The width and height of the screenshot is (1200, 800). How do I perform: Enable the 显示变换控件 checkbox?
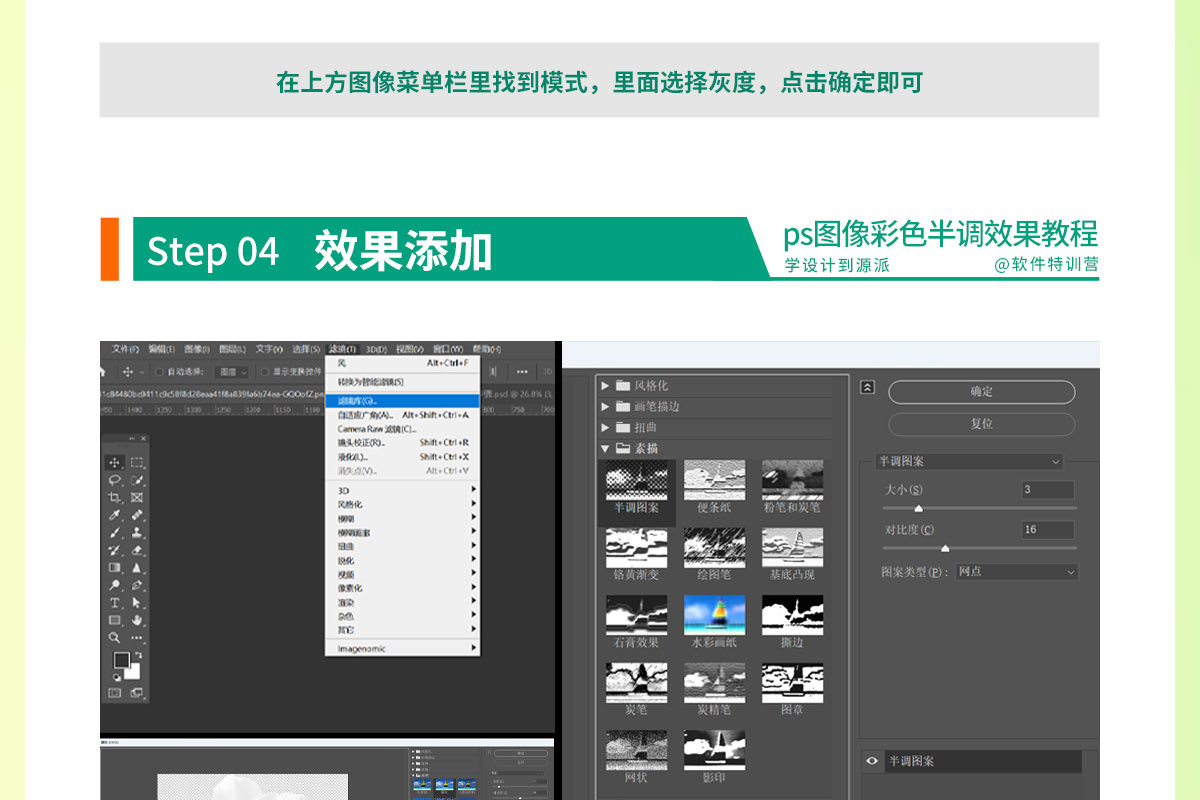click(263, 372)
